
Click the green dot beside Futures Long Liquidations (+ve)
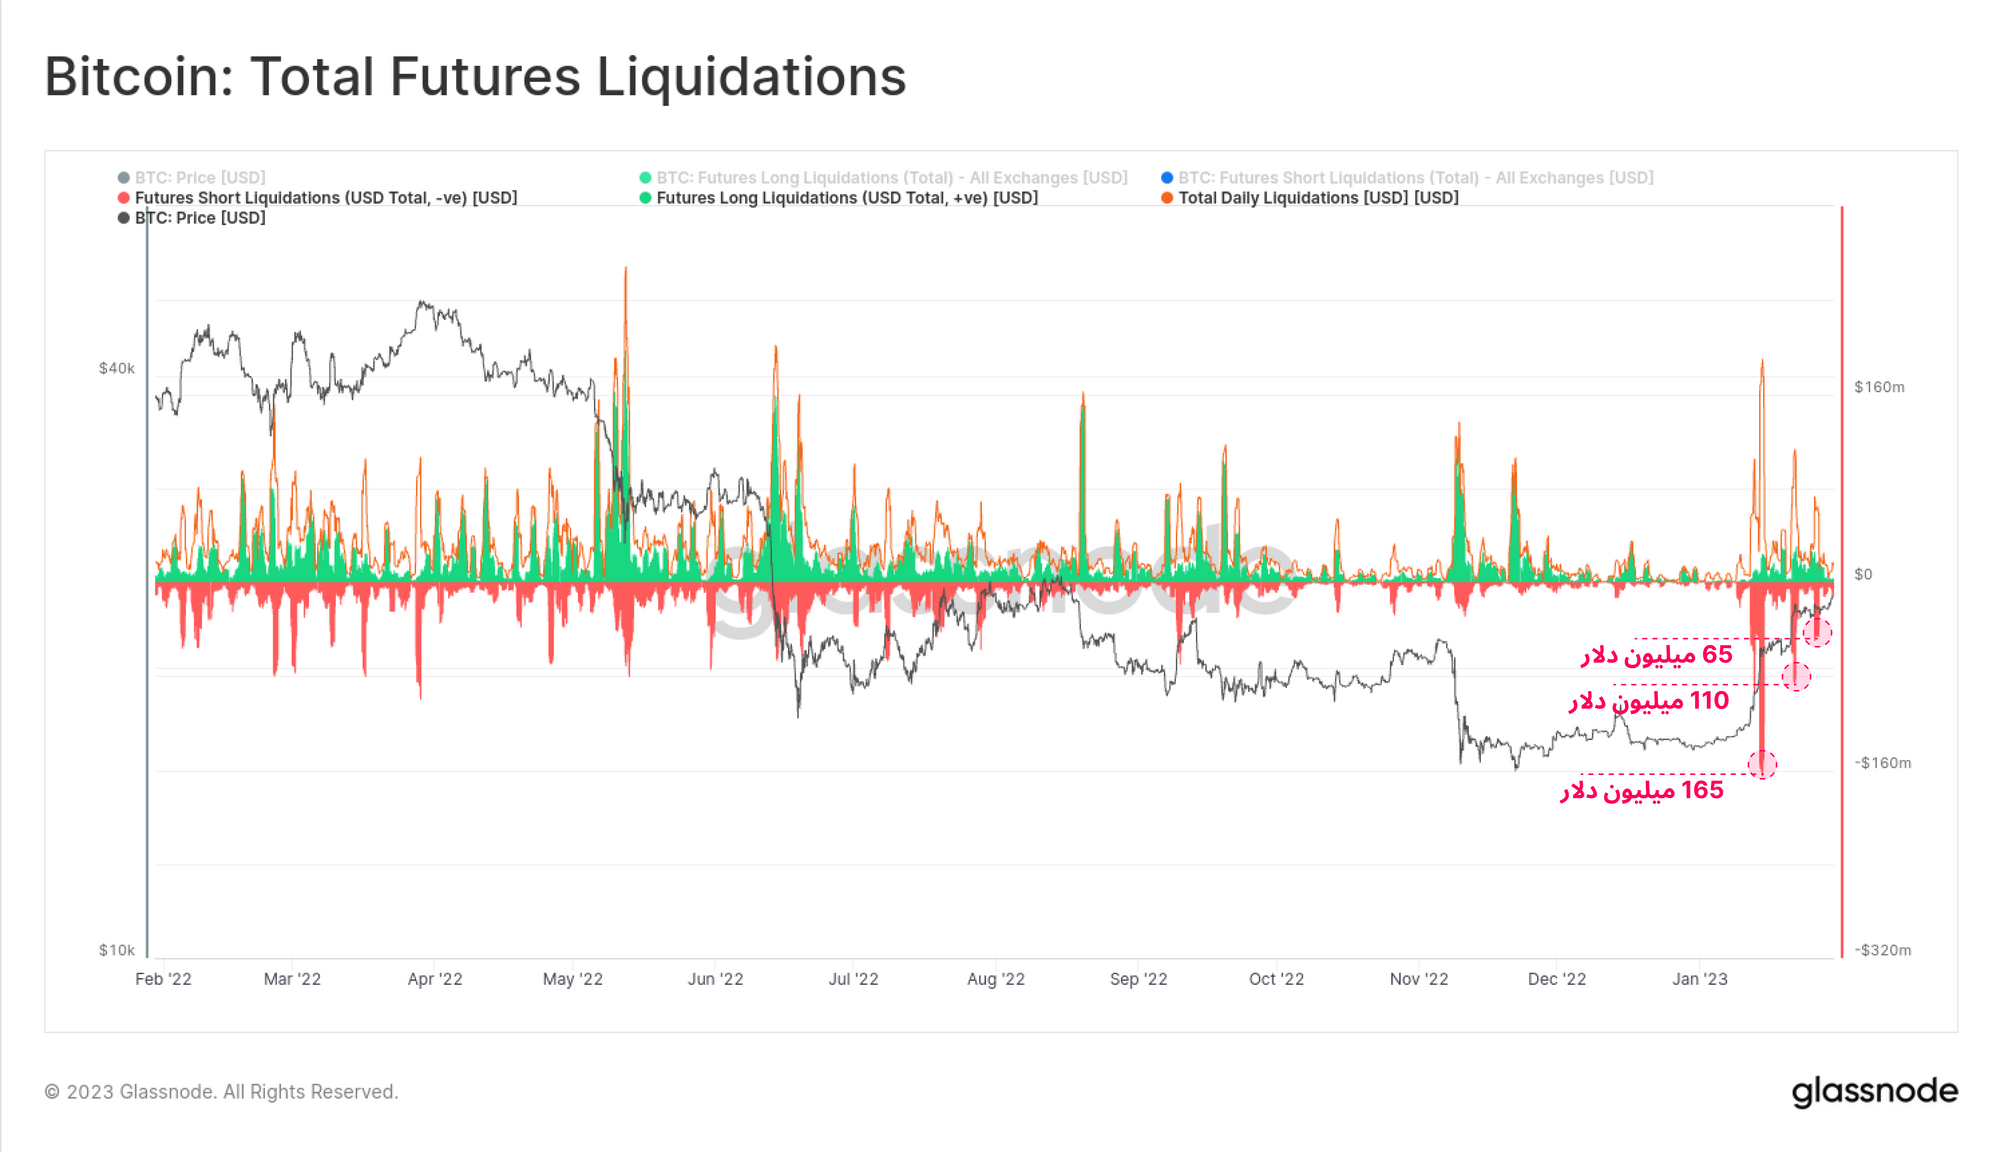645,198
